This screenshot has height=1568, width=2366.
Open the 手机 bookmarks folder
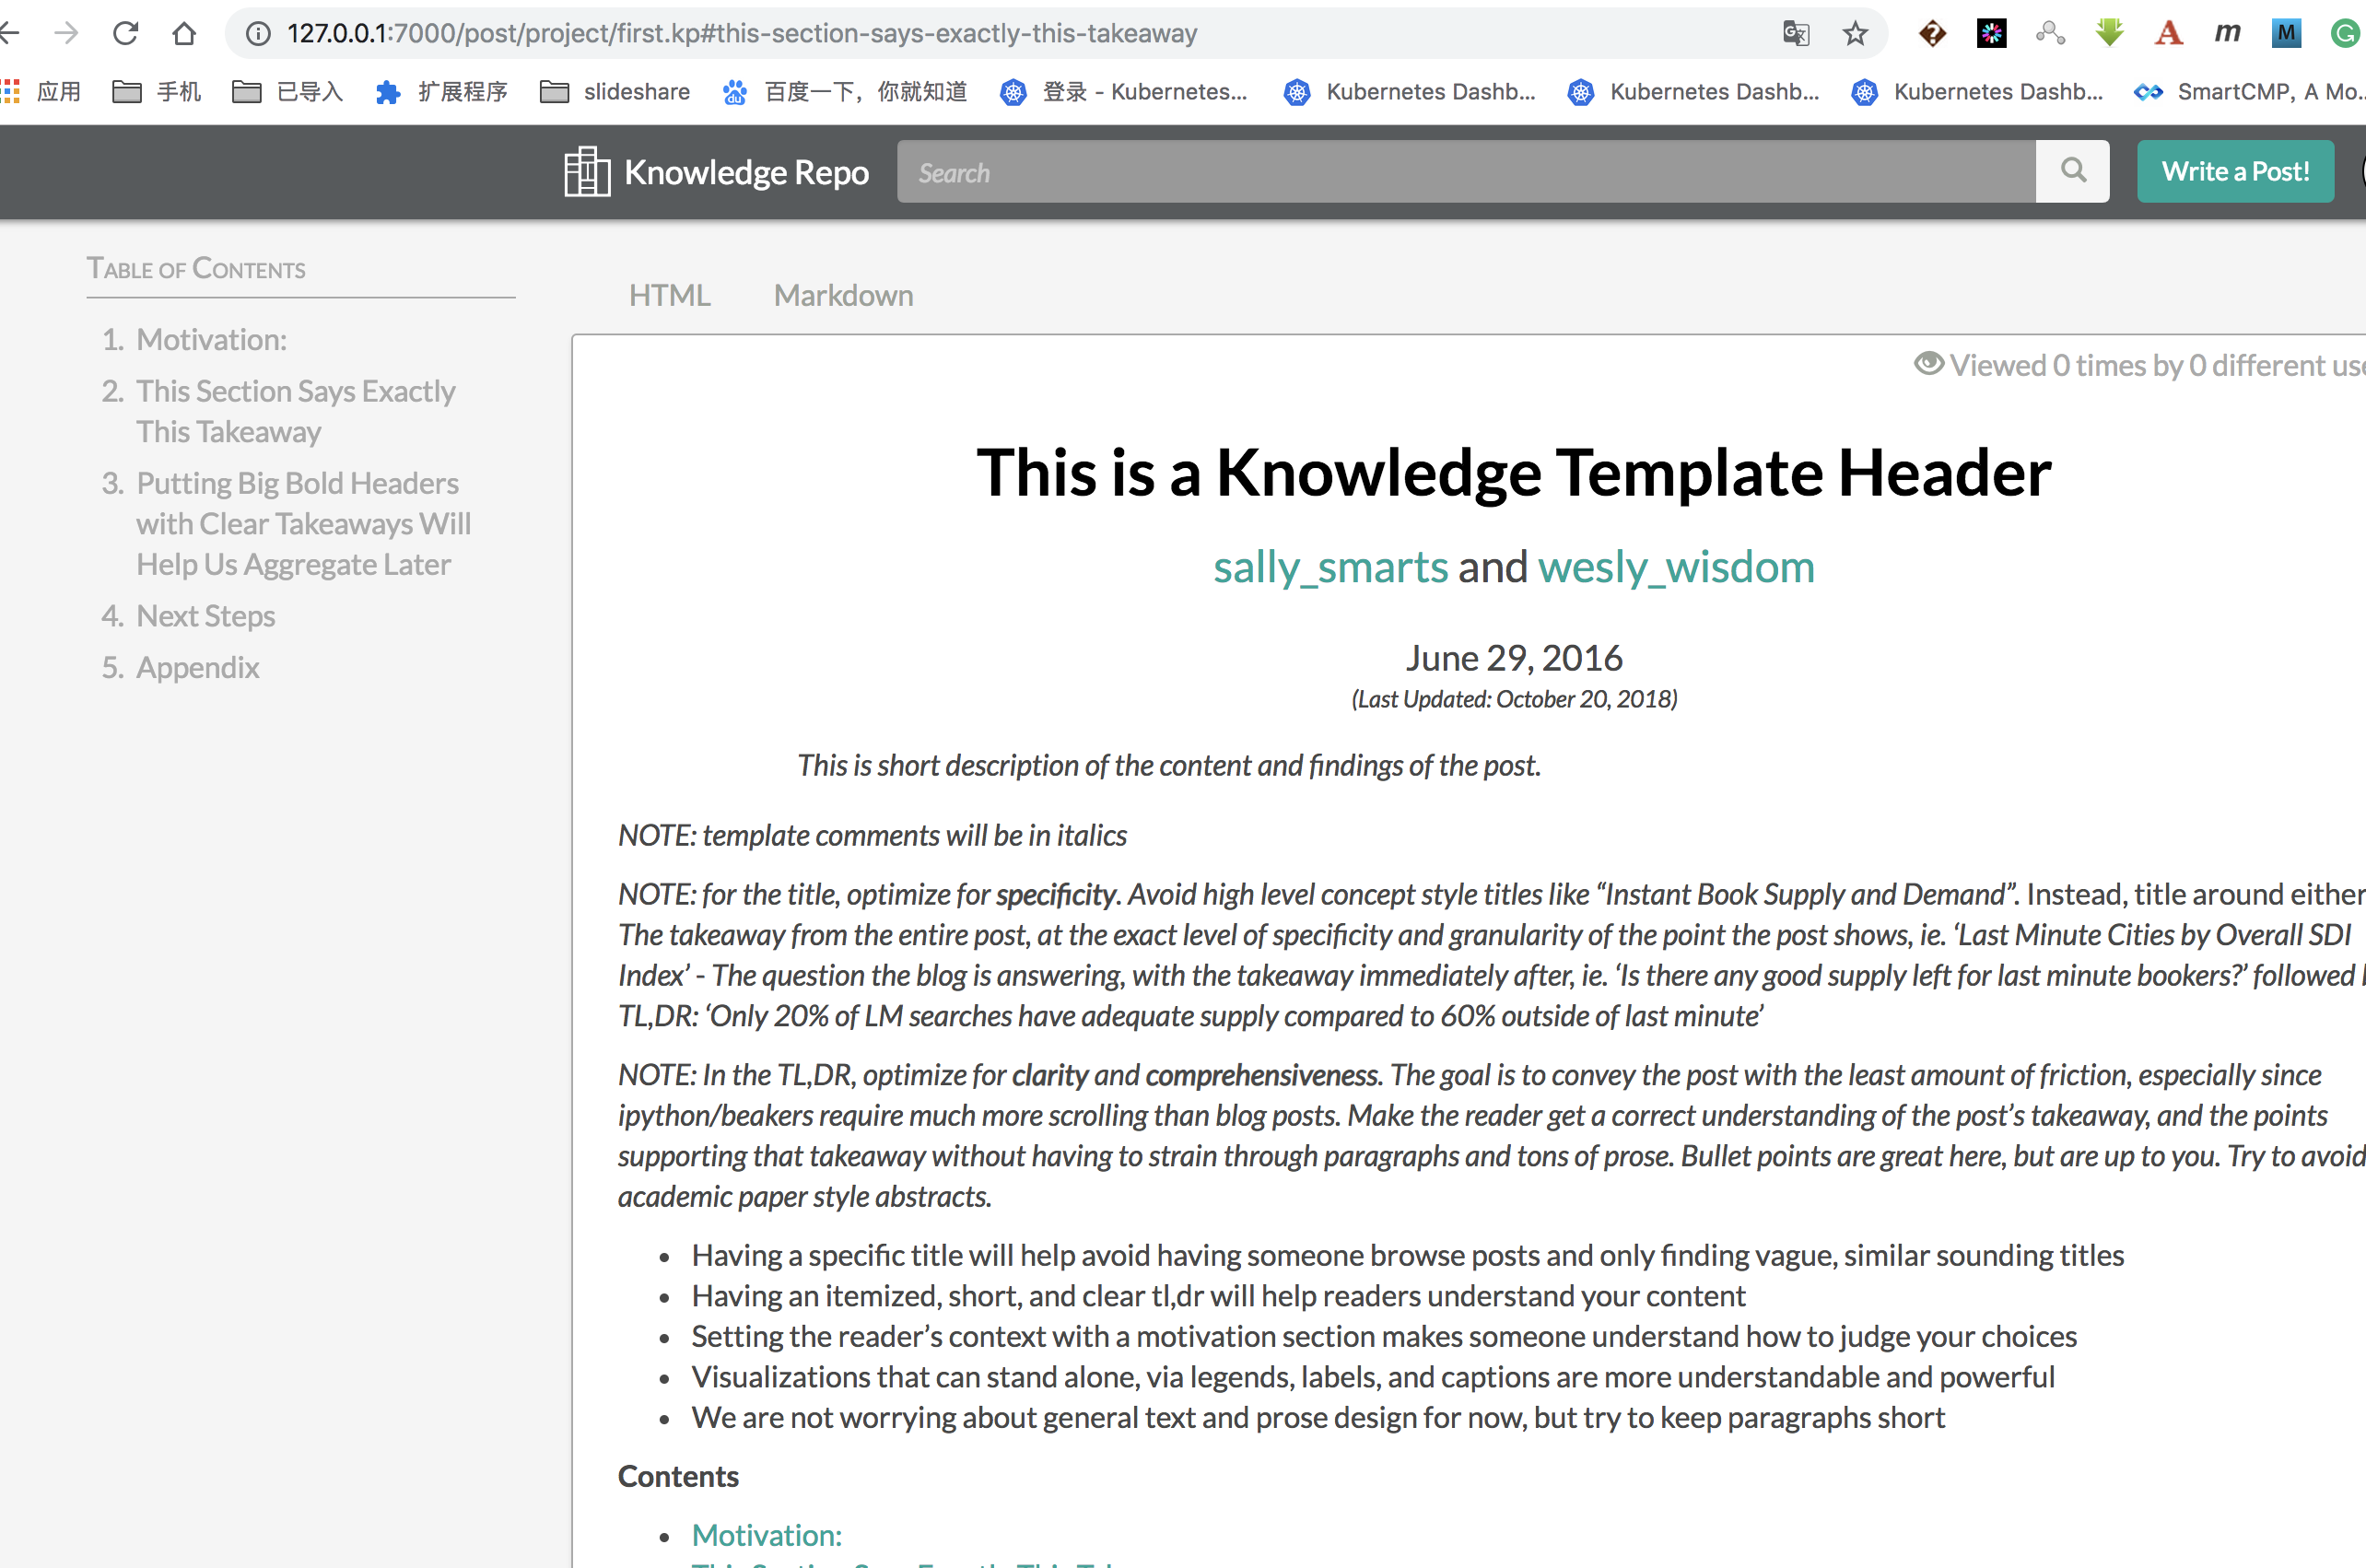[x=157, y=92]
